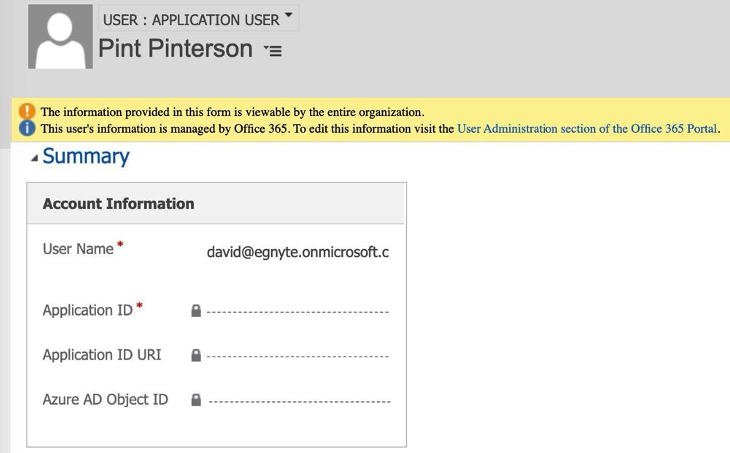Click the user avatar placeholder image
The height and width of the screenshot is (453, 730).
click(60, 37)
